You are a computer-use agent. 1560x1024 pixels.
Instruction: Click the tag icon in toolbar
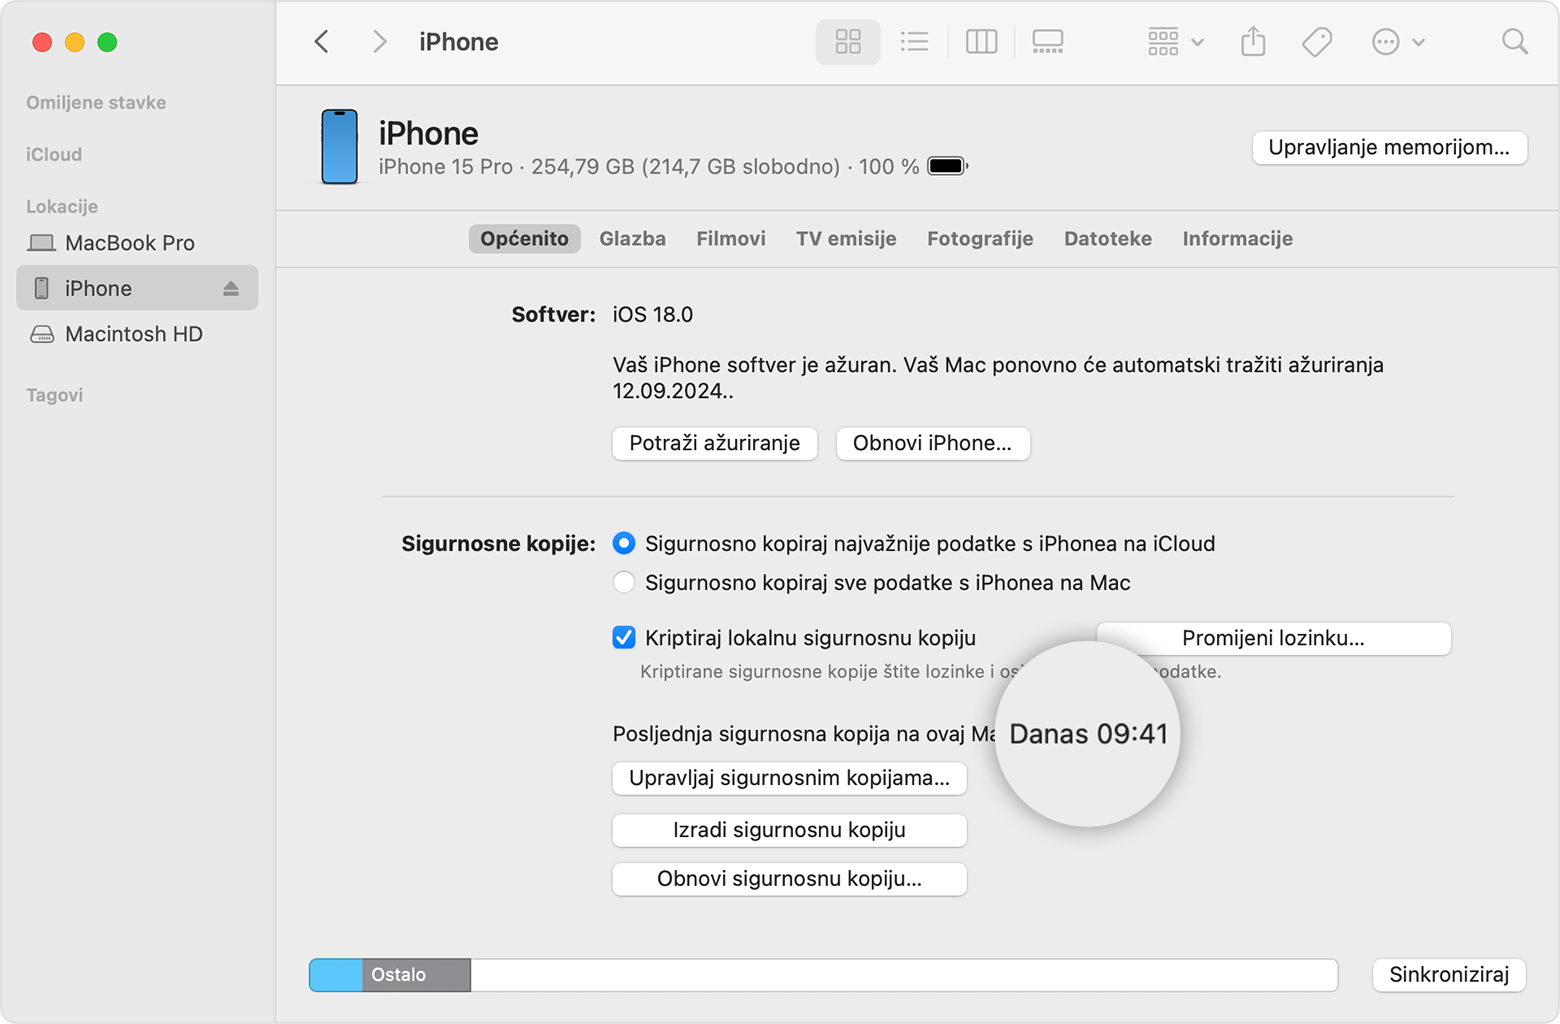click(1317, 41)
